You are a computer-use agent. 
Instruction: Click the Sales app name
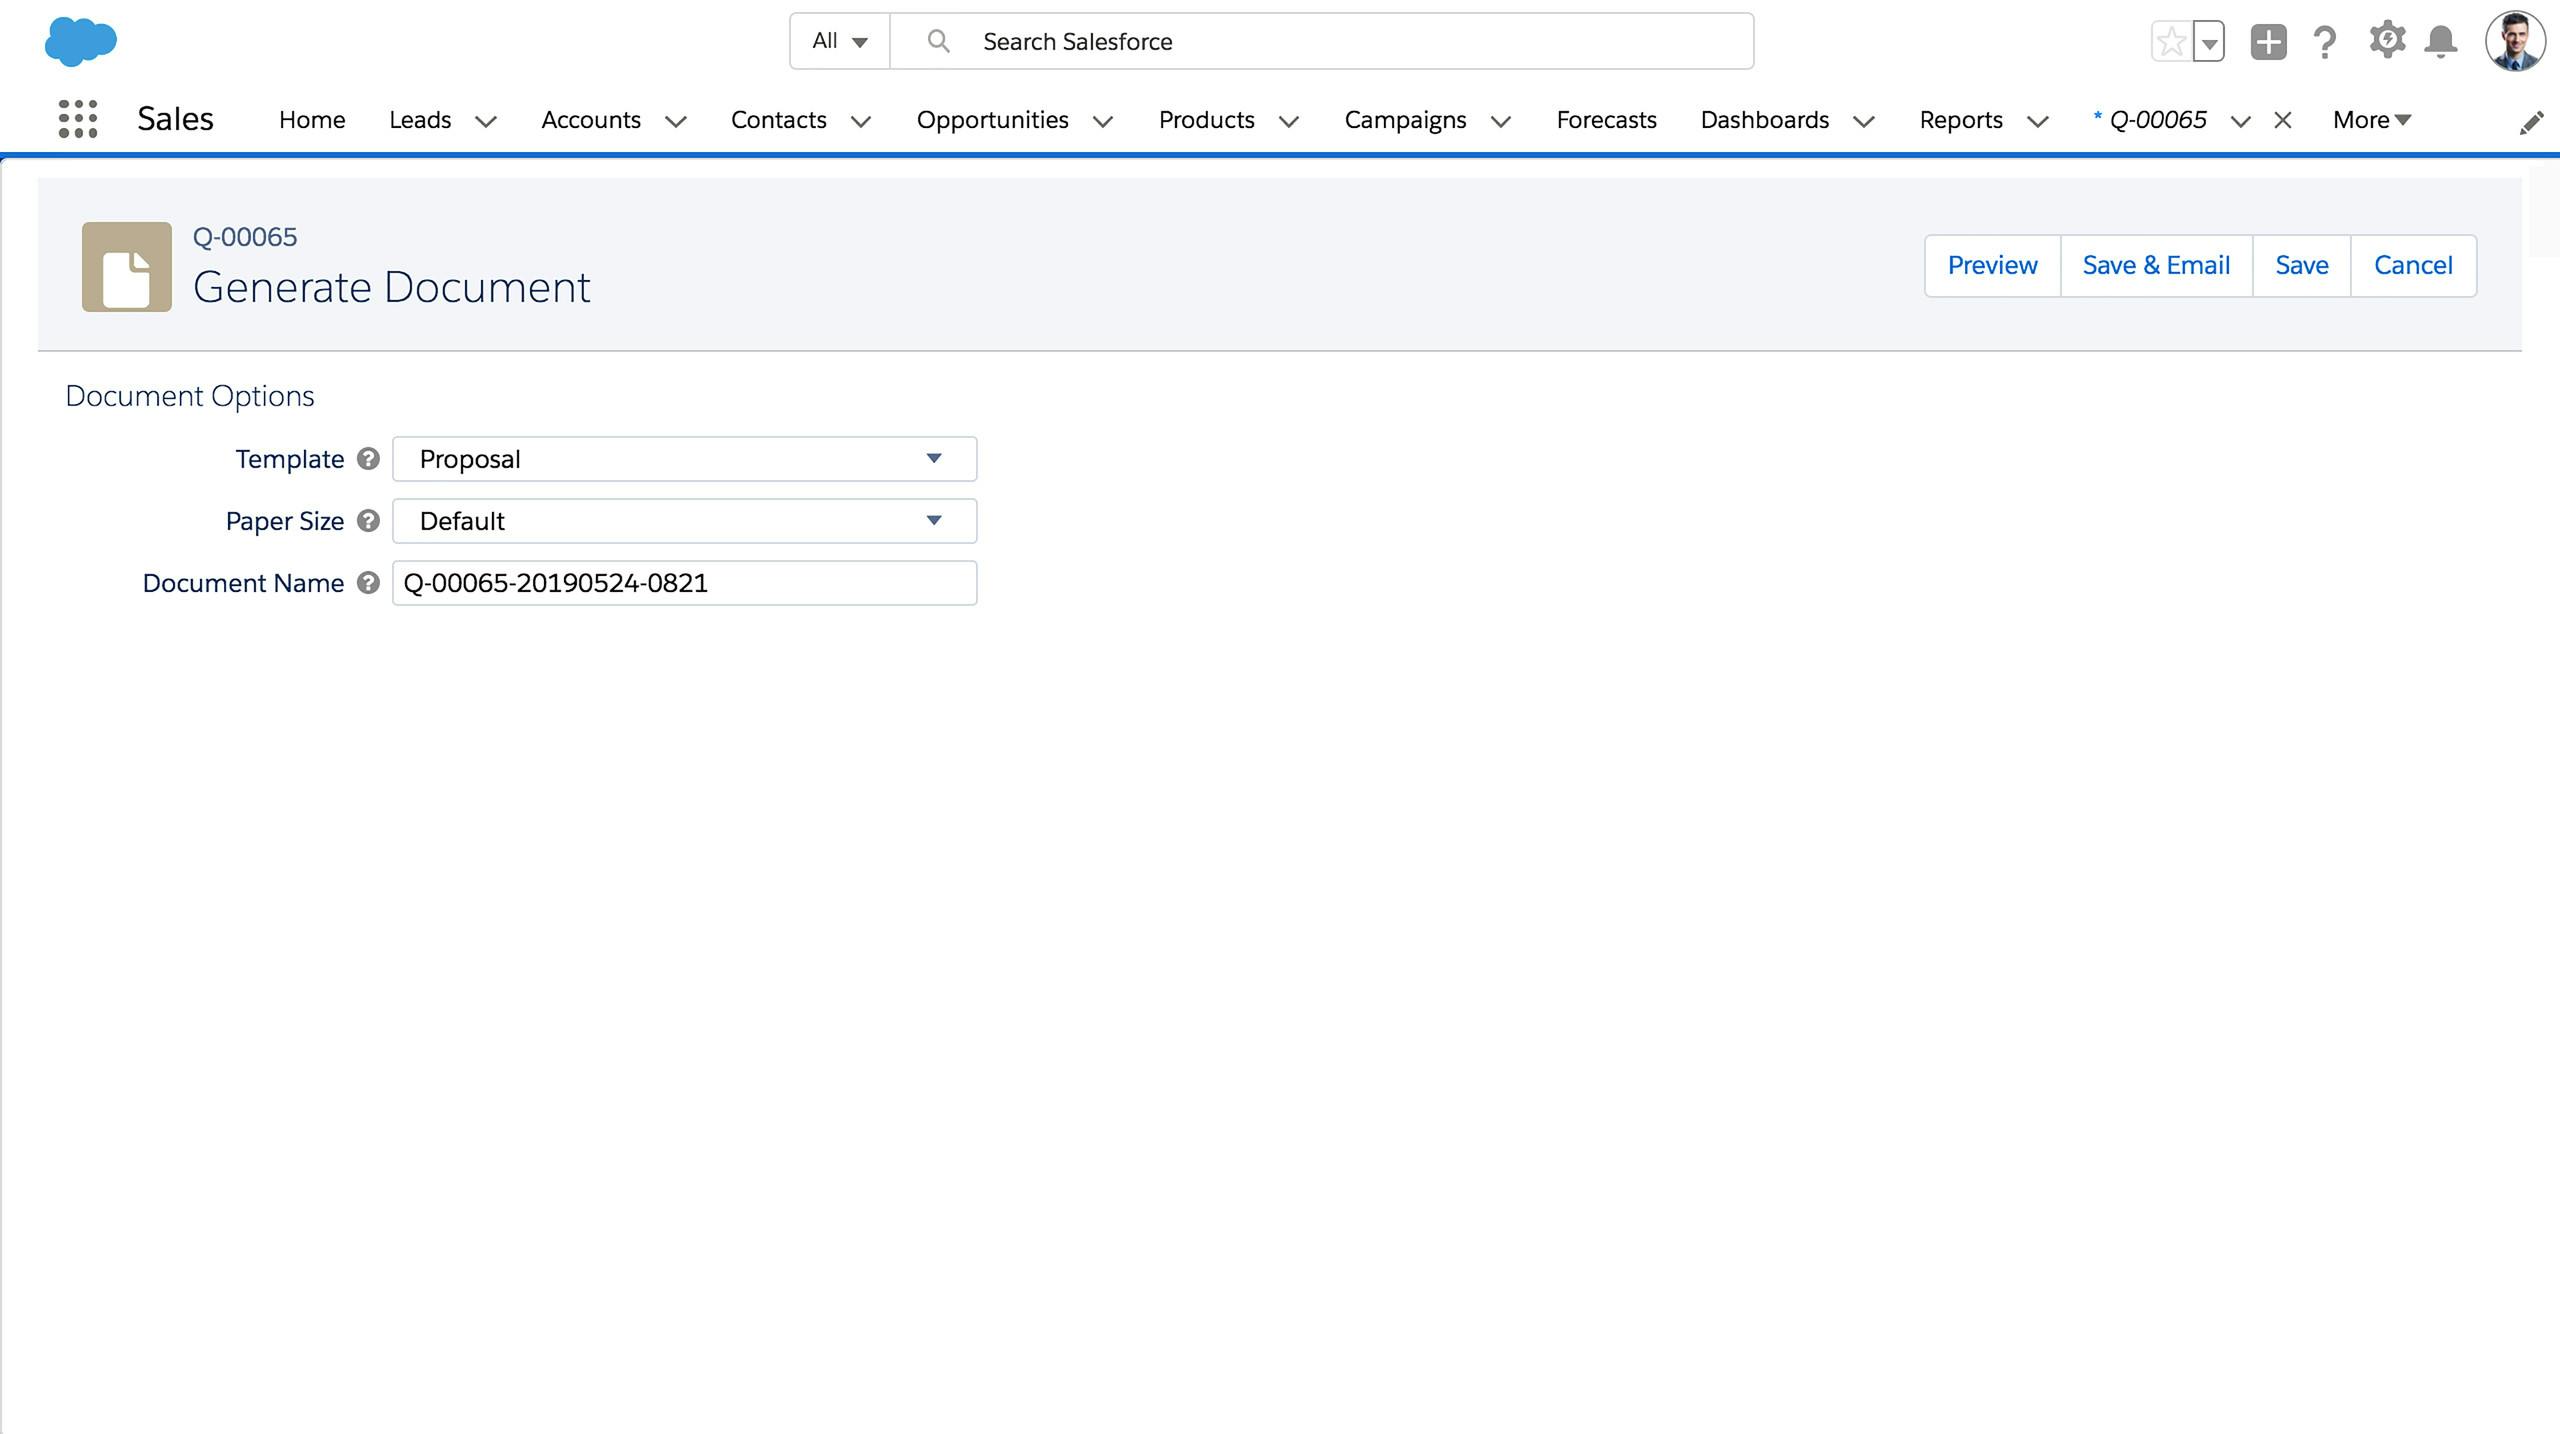[x=175, y=119]
